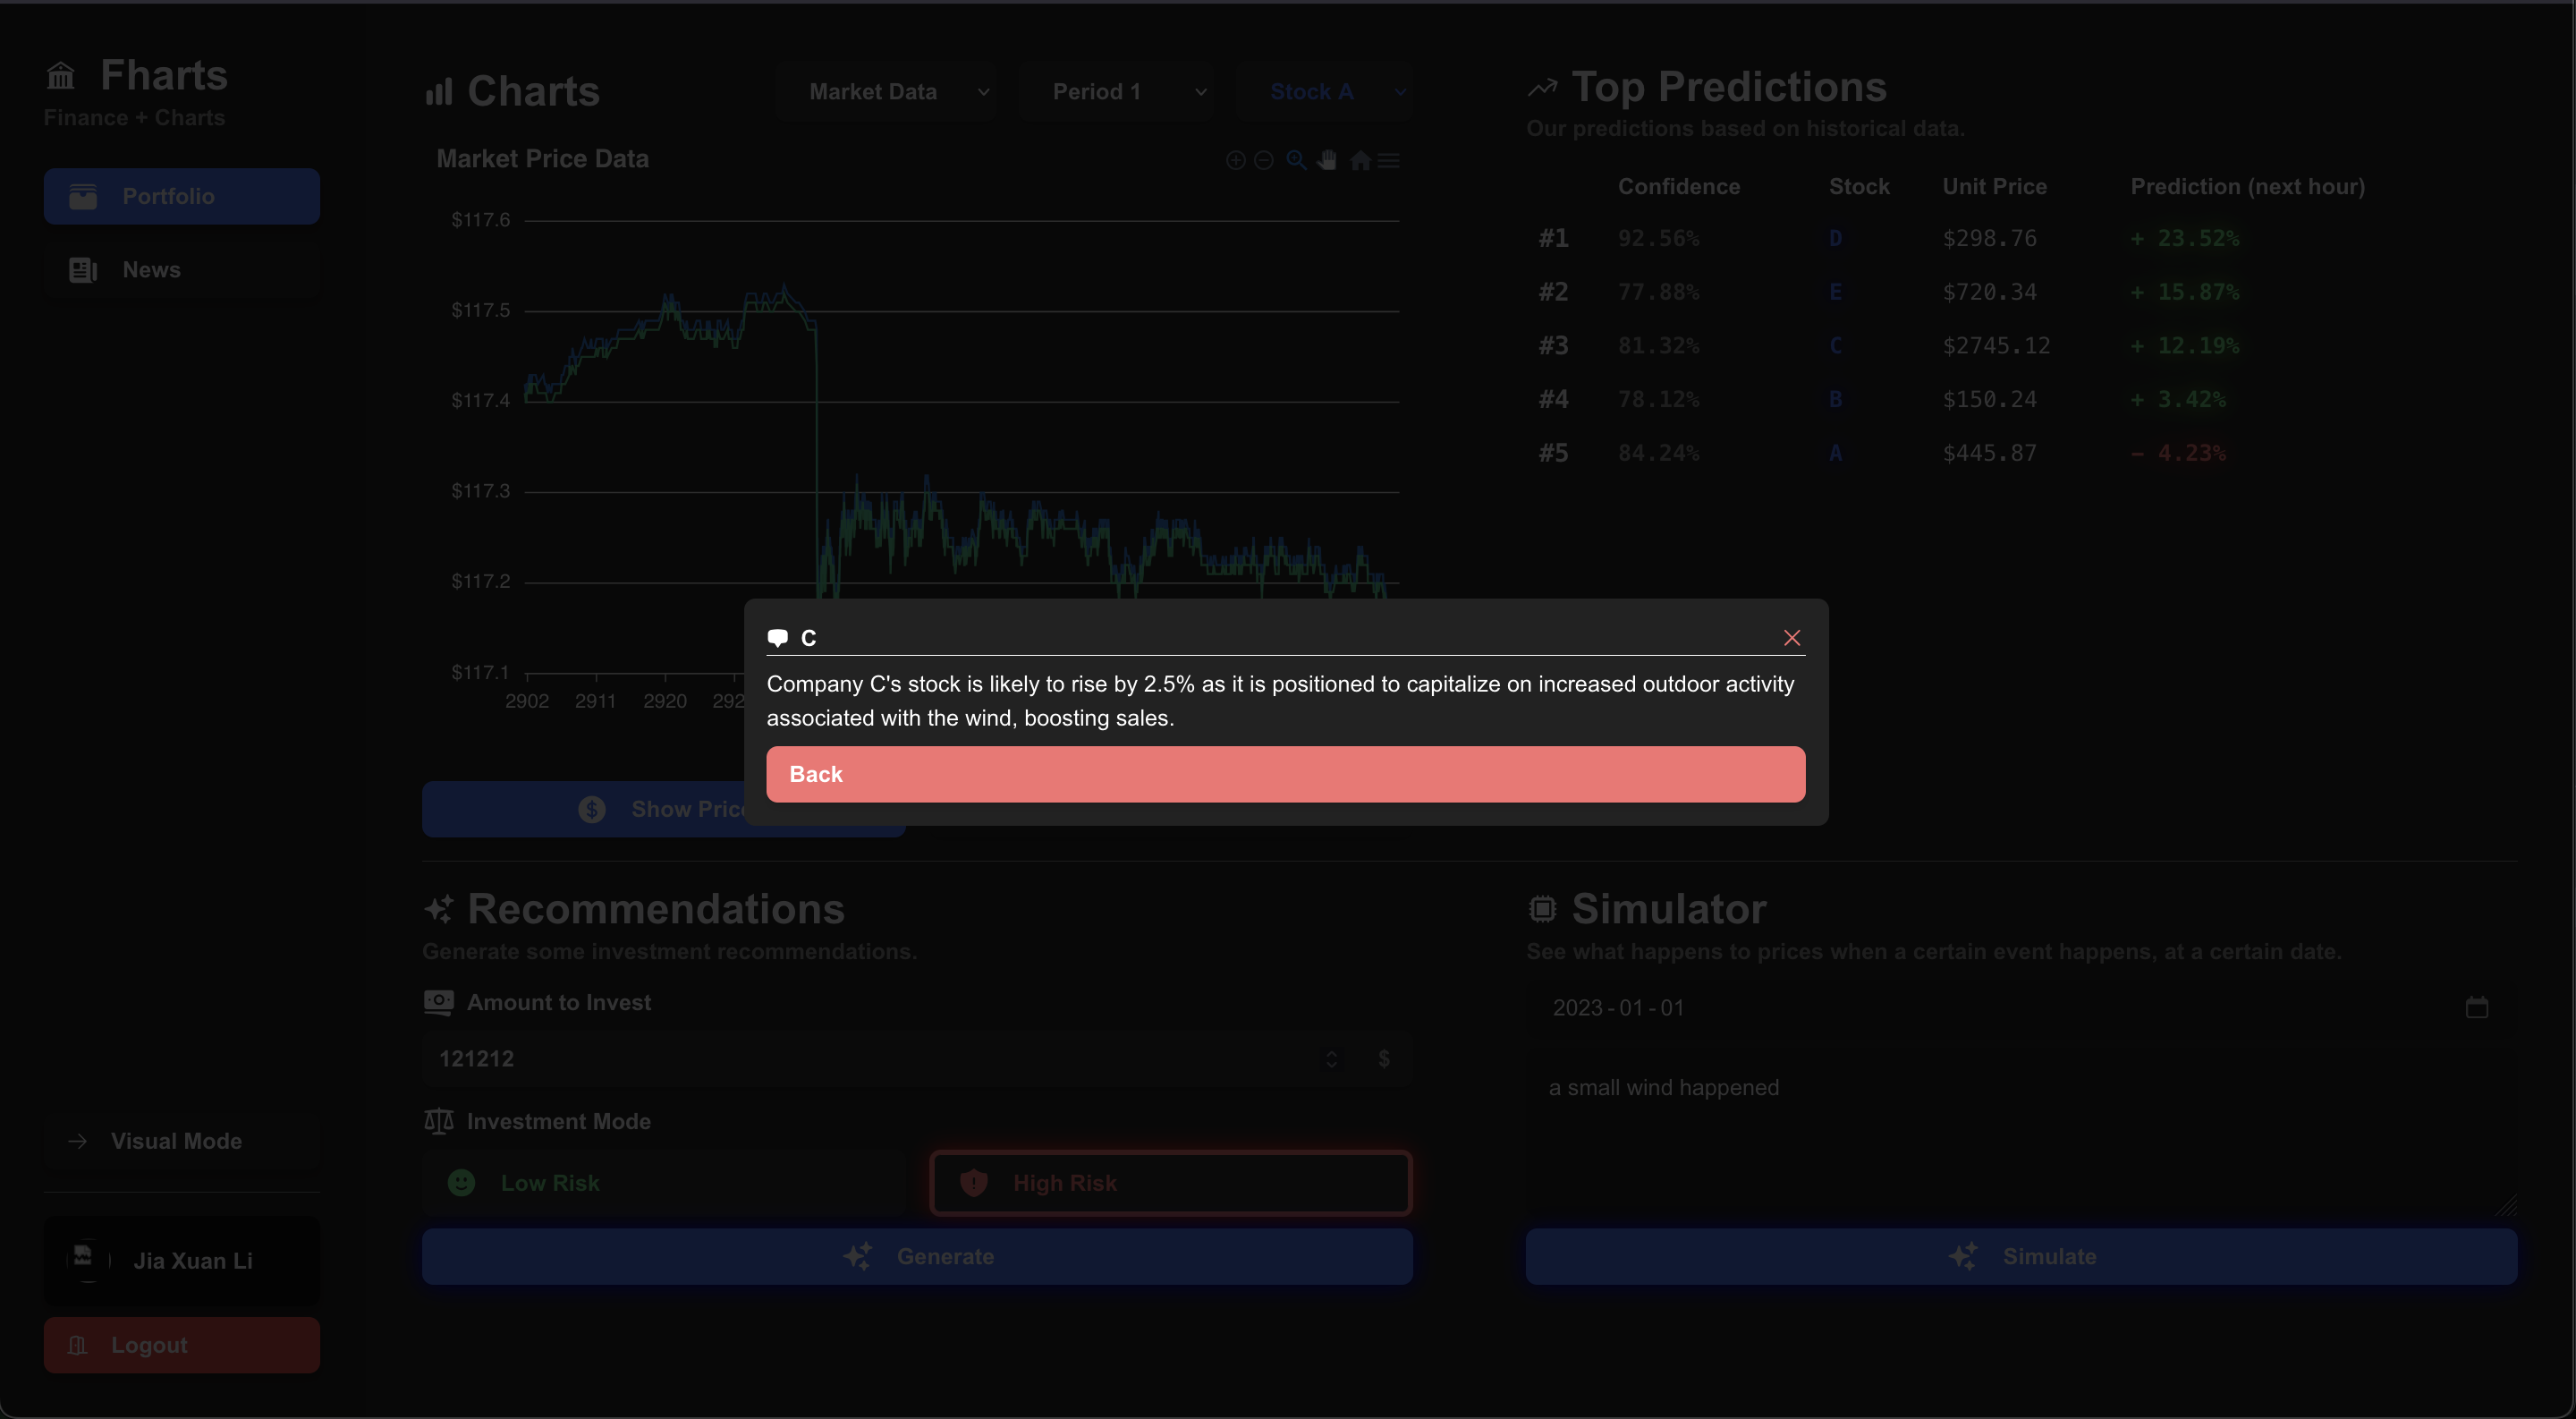Click the Amount to Invest stepper arrows
Screen dimensions: 2576x1419
(1331, 1059)
